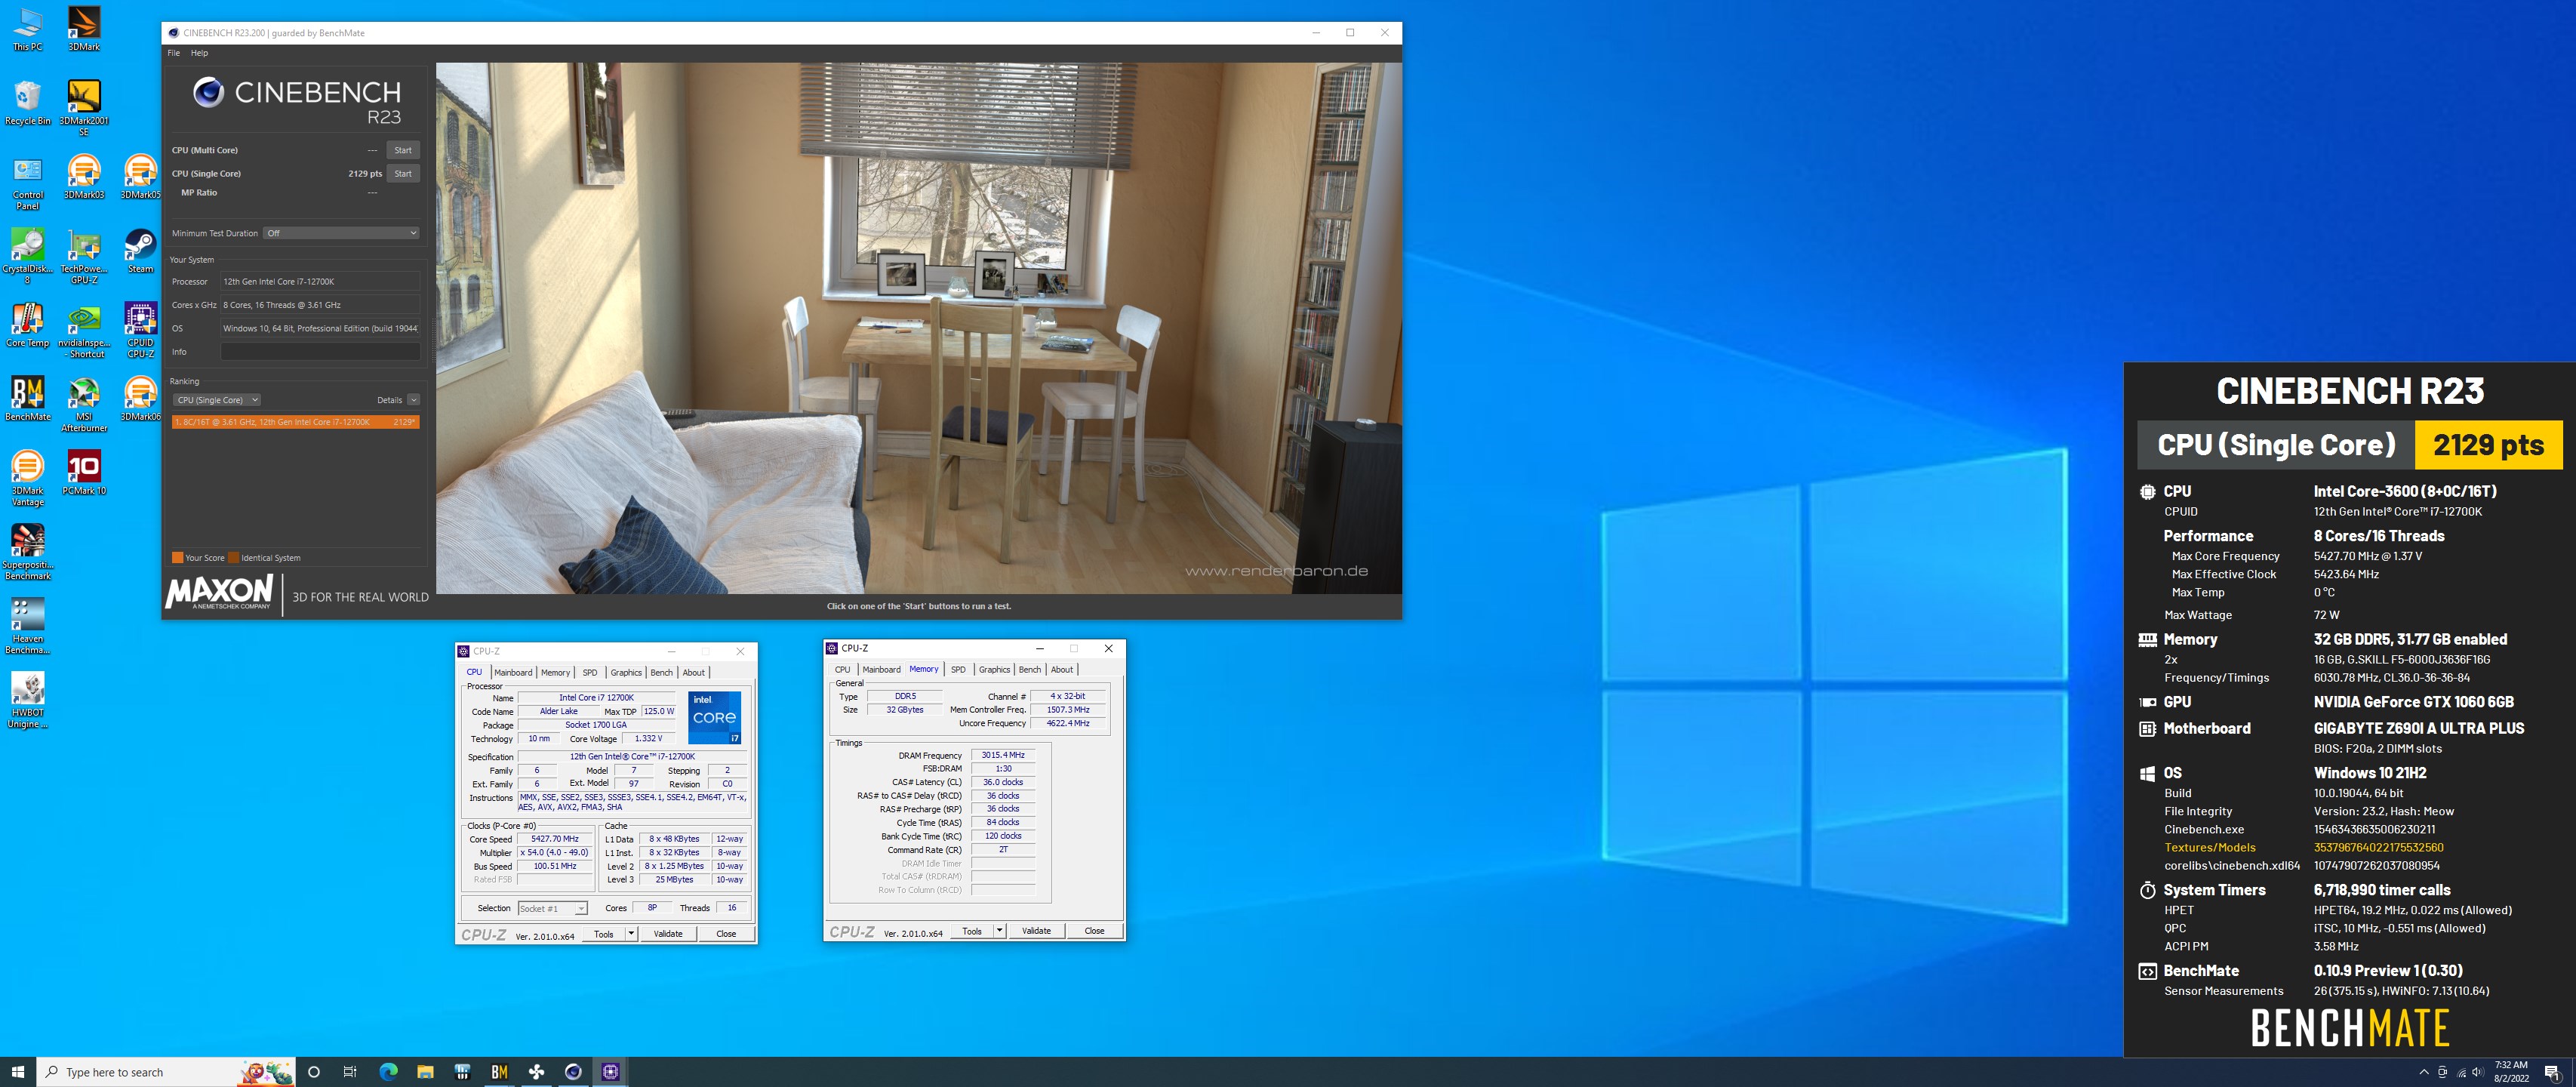Open HWBOT Unigine desktop icon
Image resolution: width=2576 pixels, height=1087 pixels.
point(27,700)
